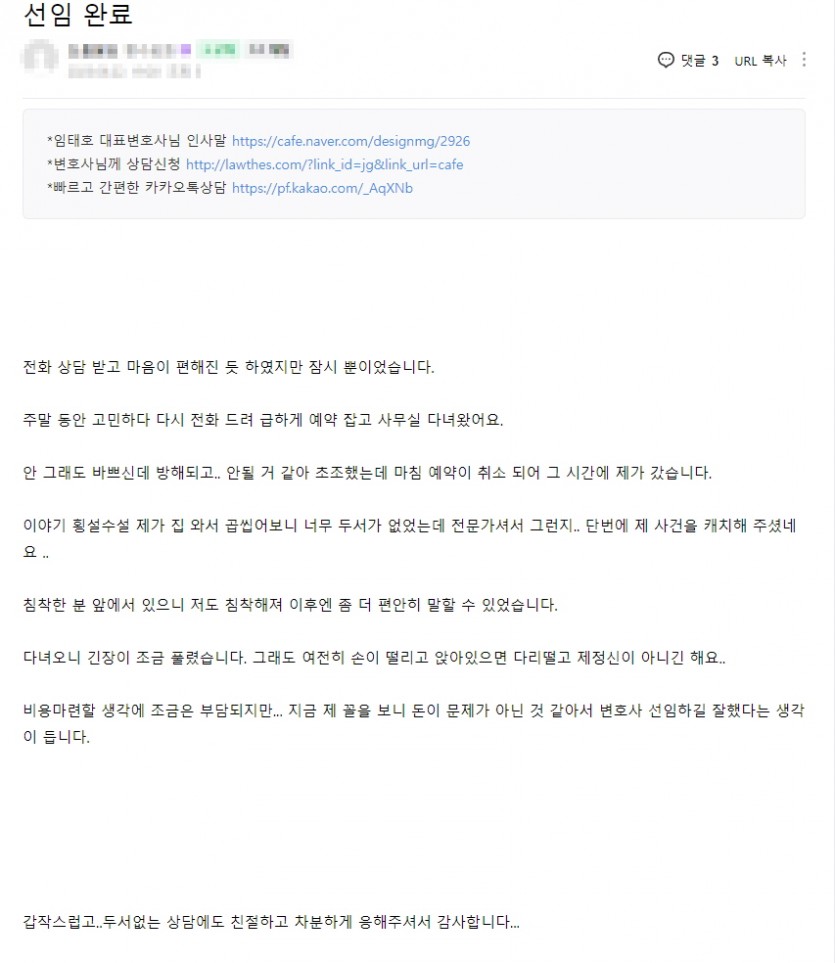Screen dimensions: 835x963
Task: Click the sentence starting 주말 동안 고민하다
Action: tap(263, 420)
